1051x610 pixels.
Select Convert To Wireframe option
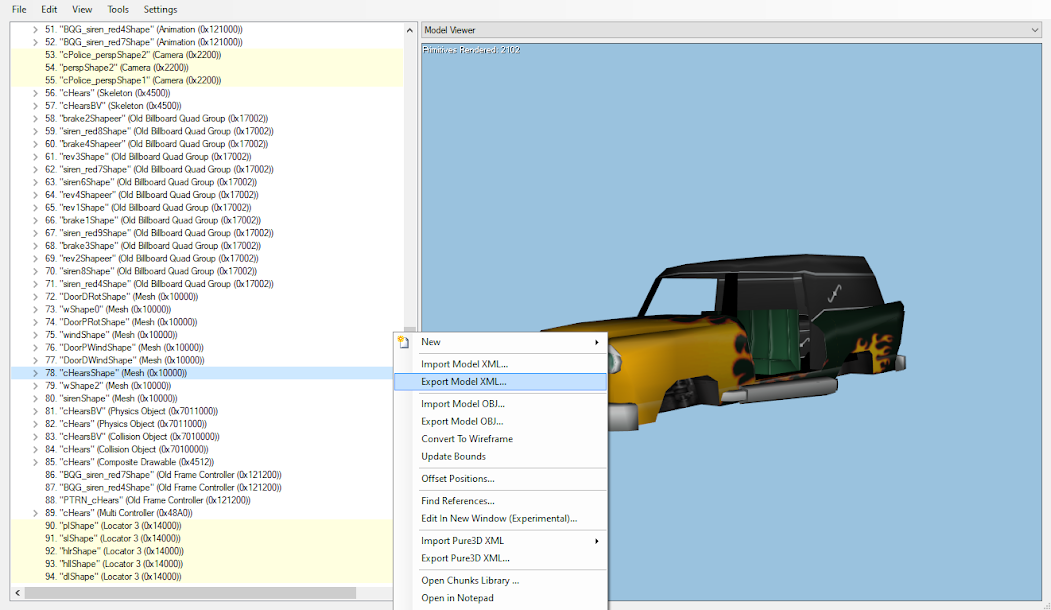(467, 439)
